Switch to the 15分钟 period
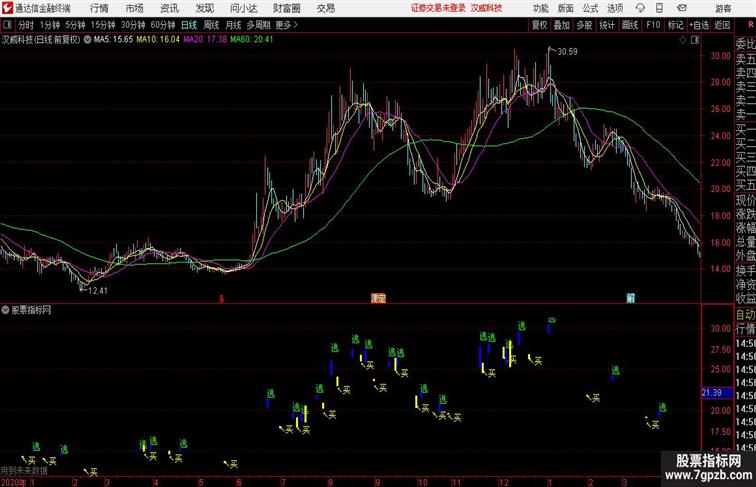Screen dimensions: 756x487 [x=103, y=25]
